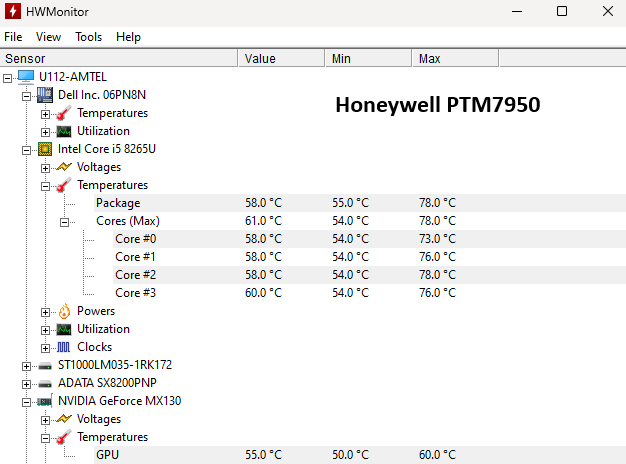Click the NVIDIA GeForce MX130 GPU icon
Image resolution: width=626 pixels, height=464 pixels.
point(45,401)
